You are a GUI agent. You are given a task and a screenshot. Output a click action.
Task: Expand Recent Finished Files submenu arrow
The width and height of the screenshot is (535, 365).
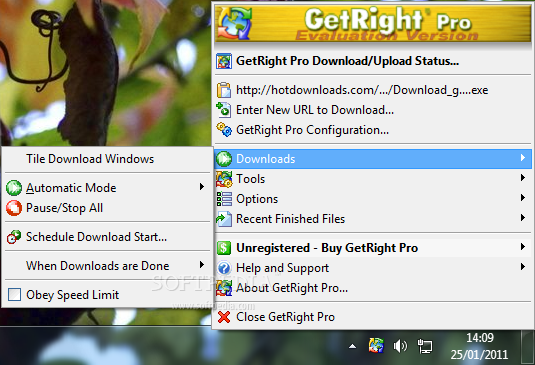(x=523, y=218)
